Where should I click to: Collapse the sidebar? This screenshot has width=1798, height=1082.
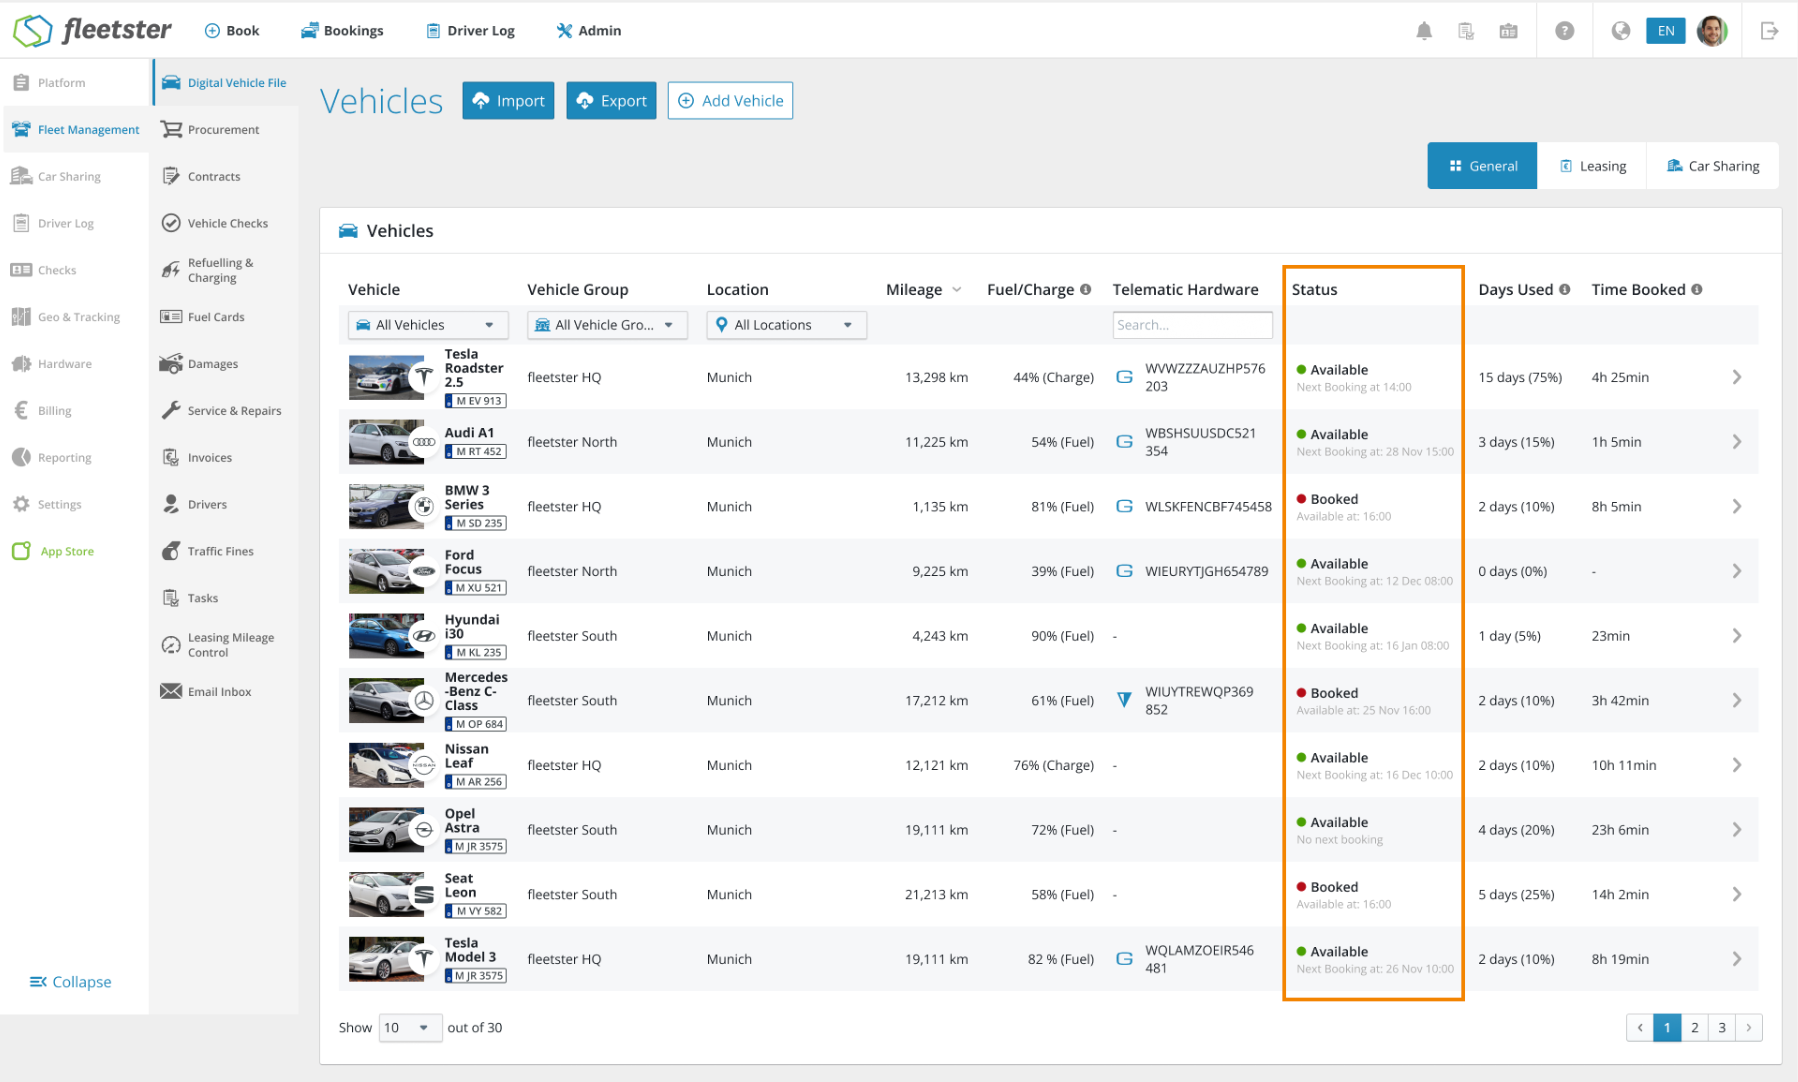pos(71,982)
